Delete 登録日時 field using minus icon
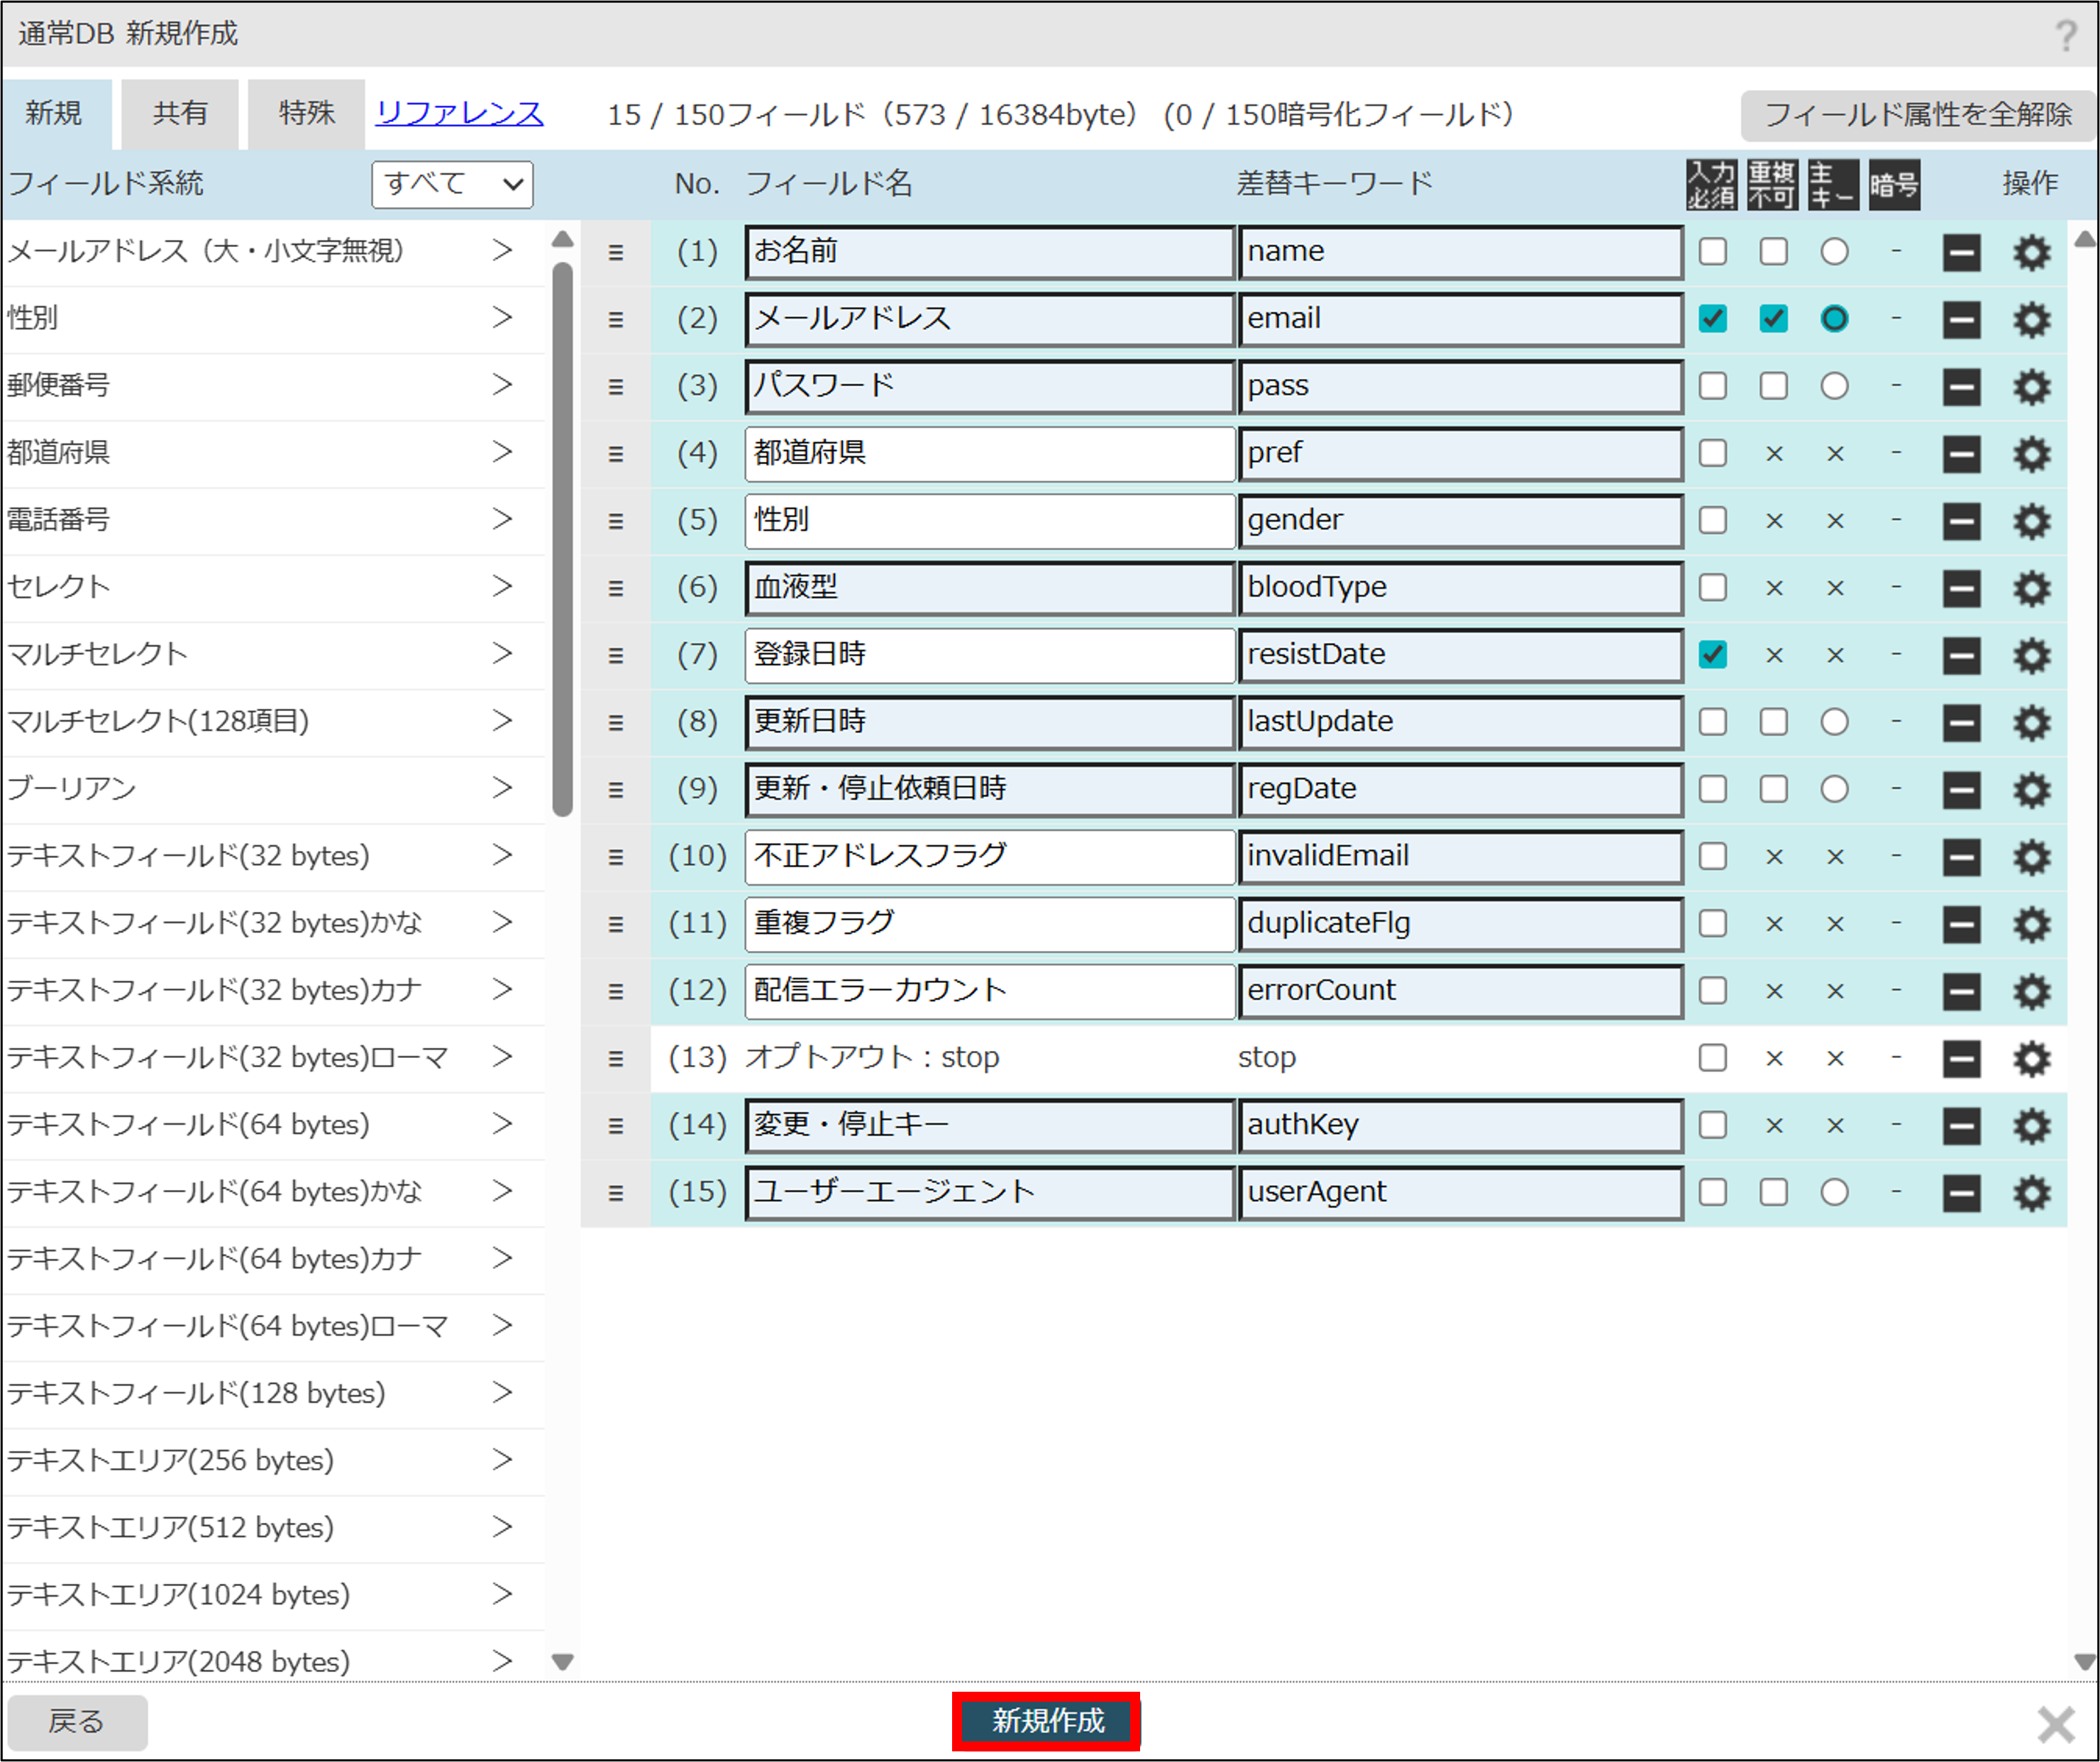This screenshot has height=1762, width=2100. click(x=1961, y=655)
